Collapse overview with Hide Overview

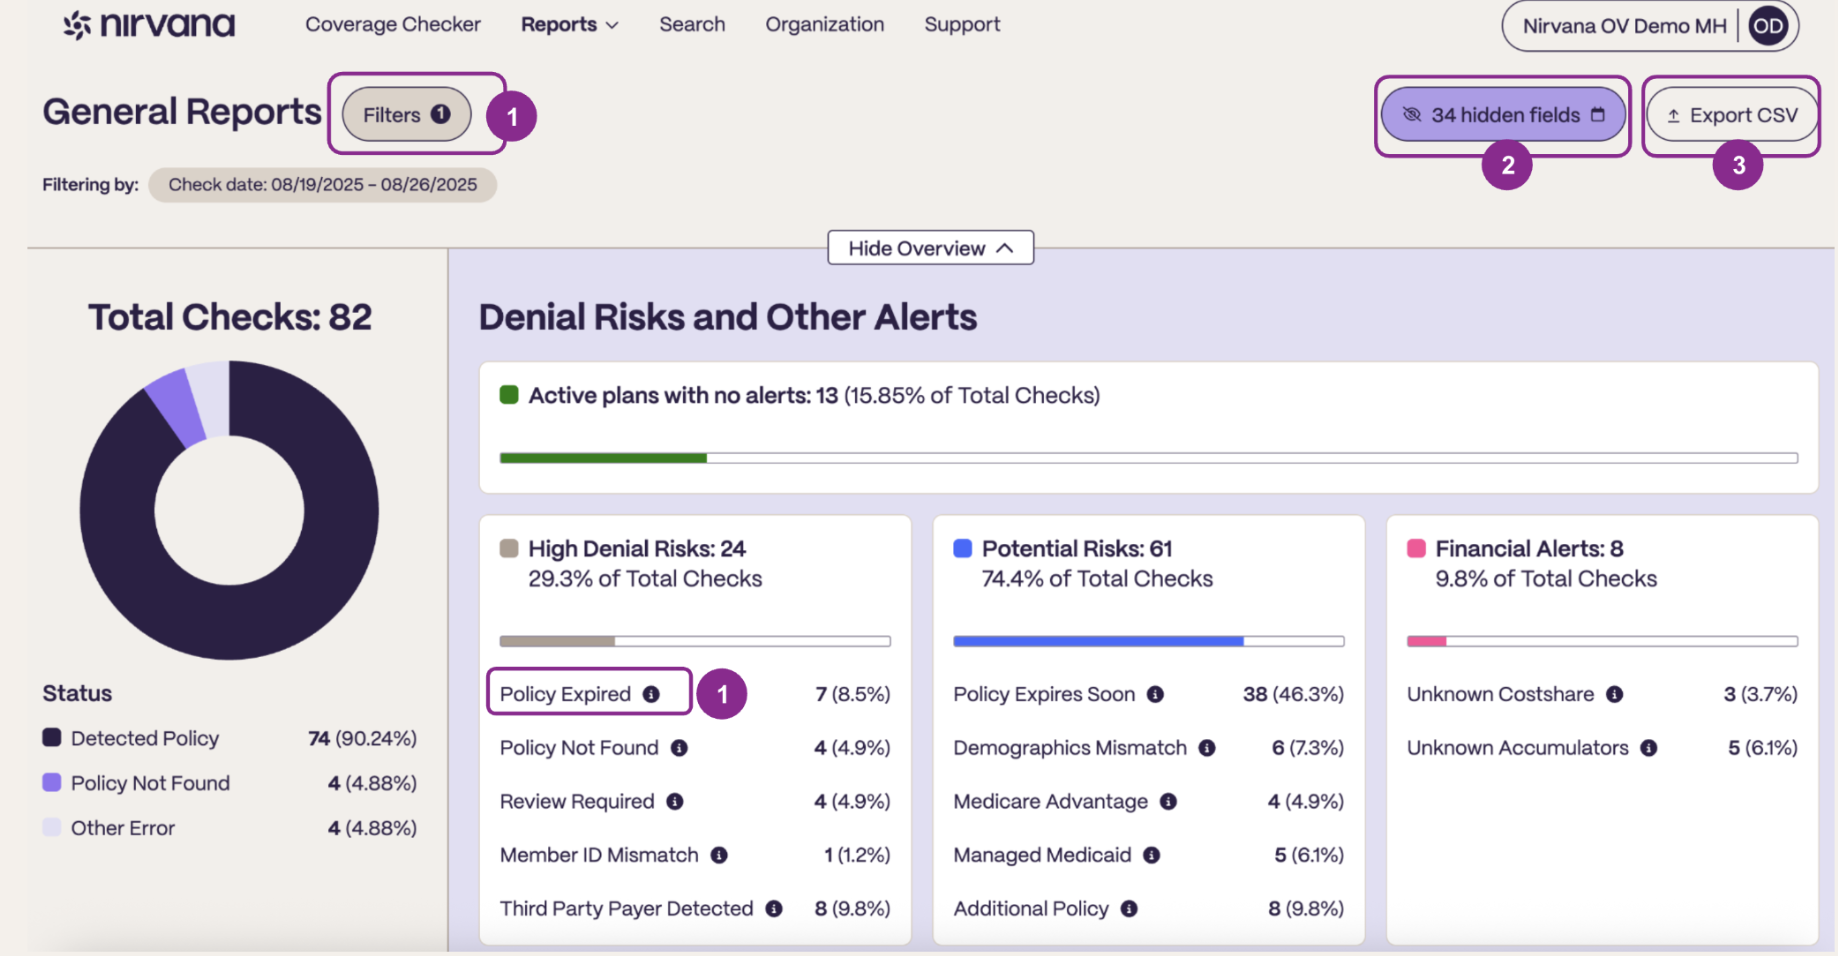point(930,248)
